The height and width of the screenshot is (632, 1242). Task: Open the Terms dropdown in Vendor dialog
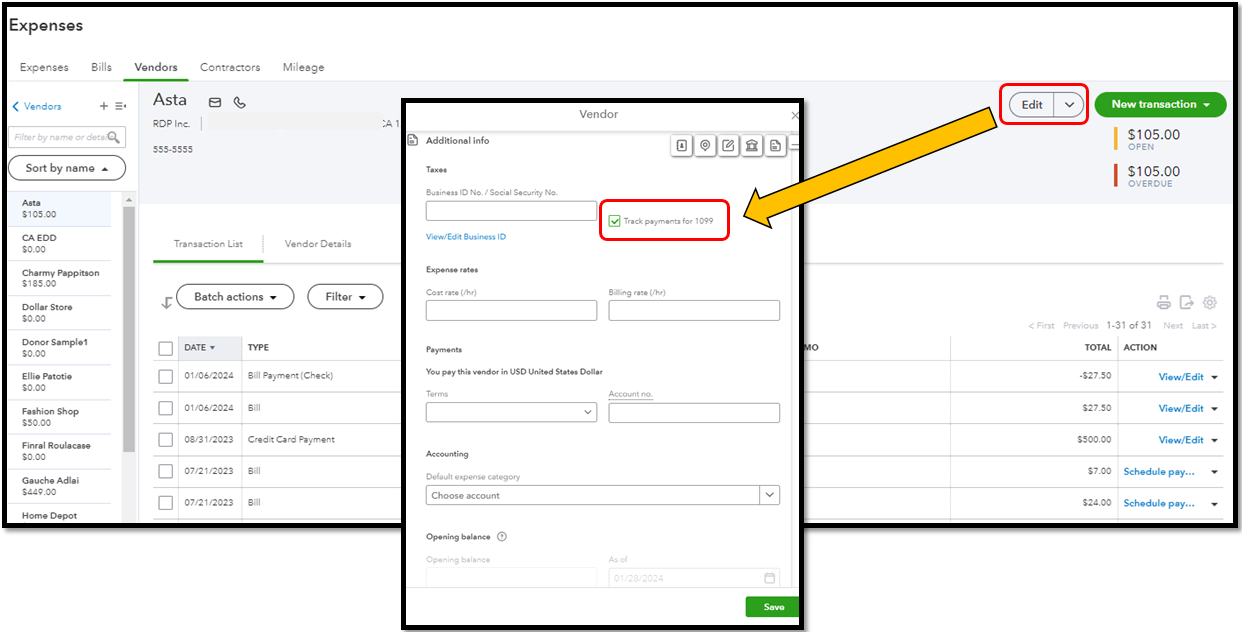[x=511, y=412]
